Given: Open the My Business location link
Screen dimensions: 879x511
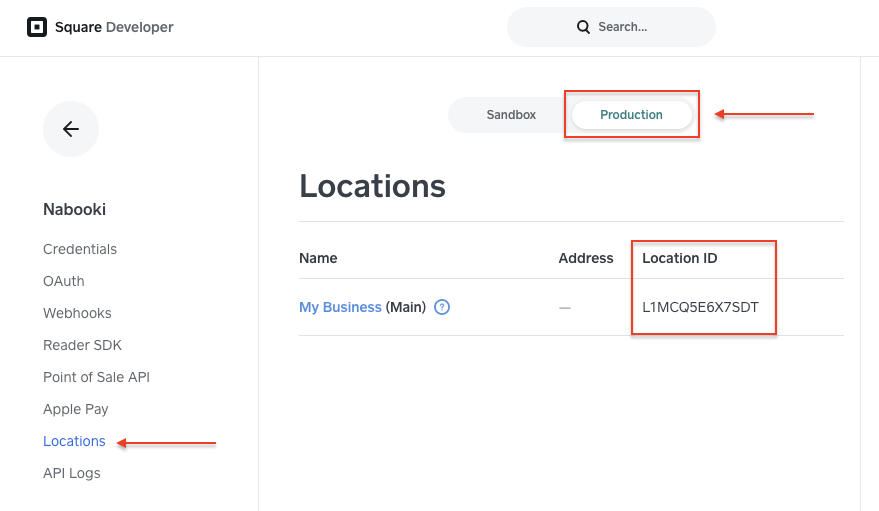Looking at the screenshot, I should click(x=340, y=307).
